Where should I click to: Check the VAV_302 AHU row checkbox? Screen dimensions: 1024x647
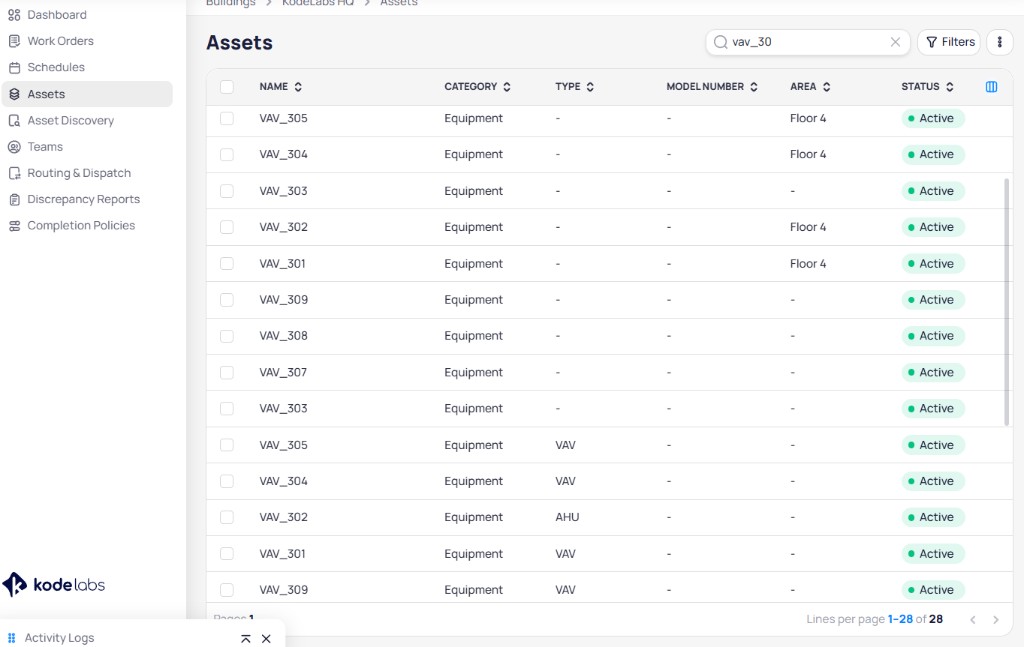[x=227, y=517]
